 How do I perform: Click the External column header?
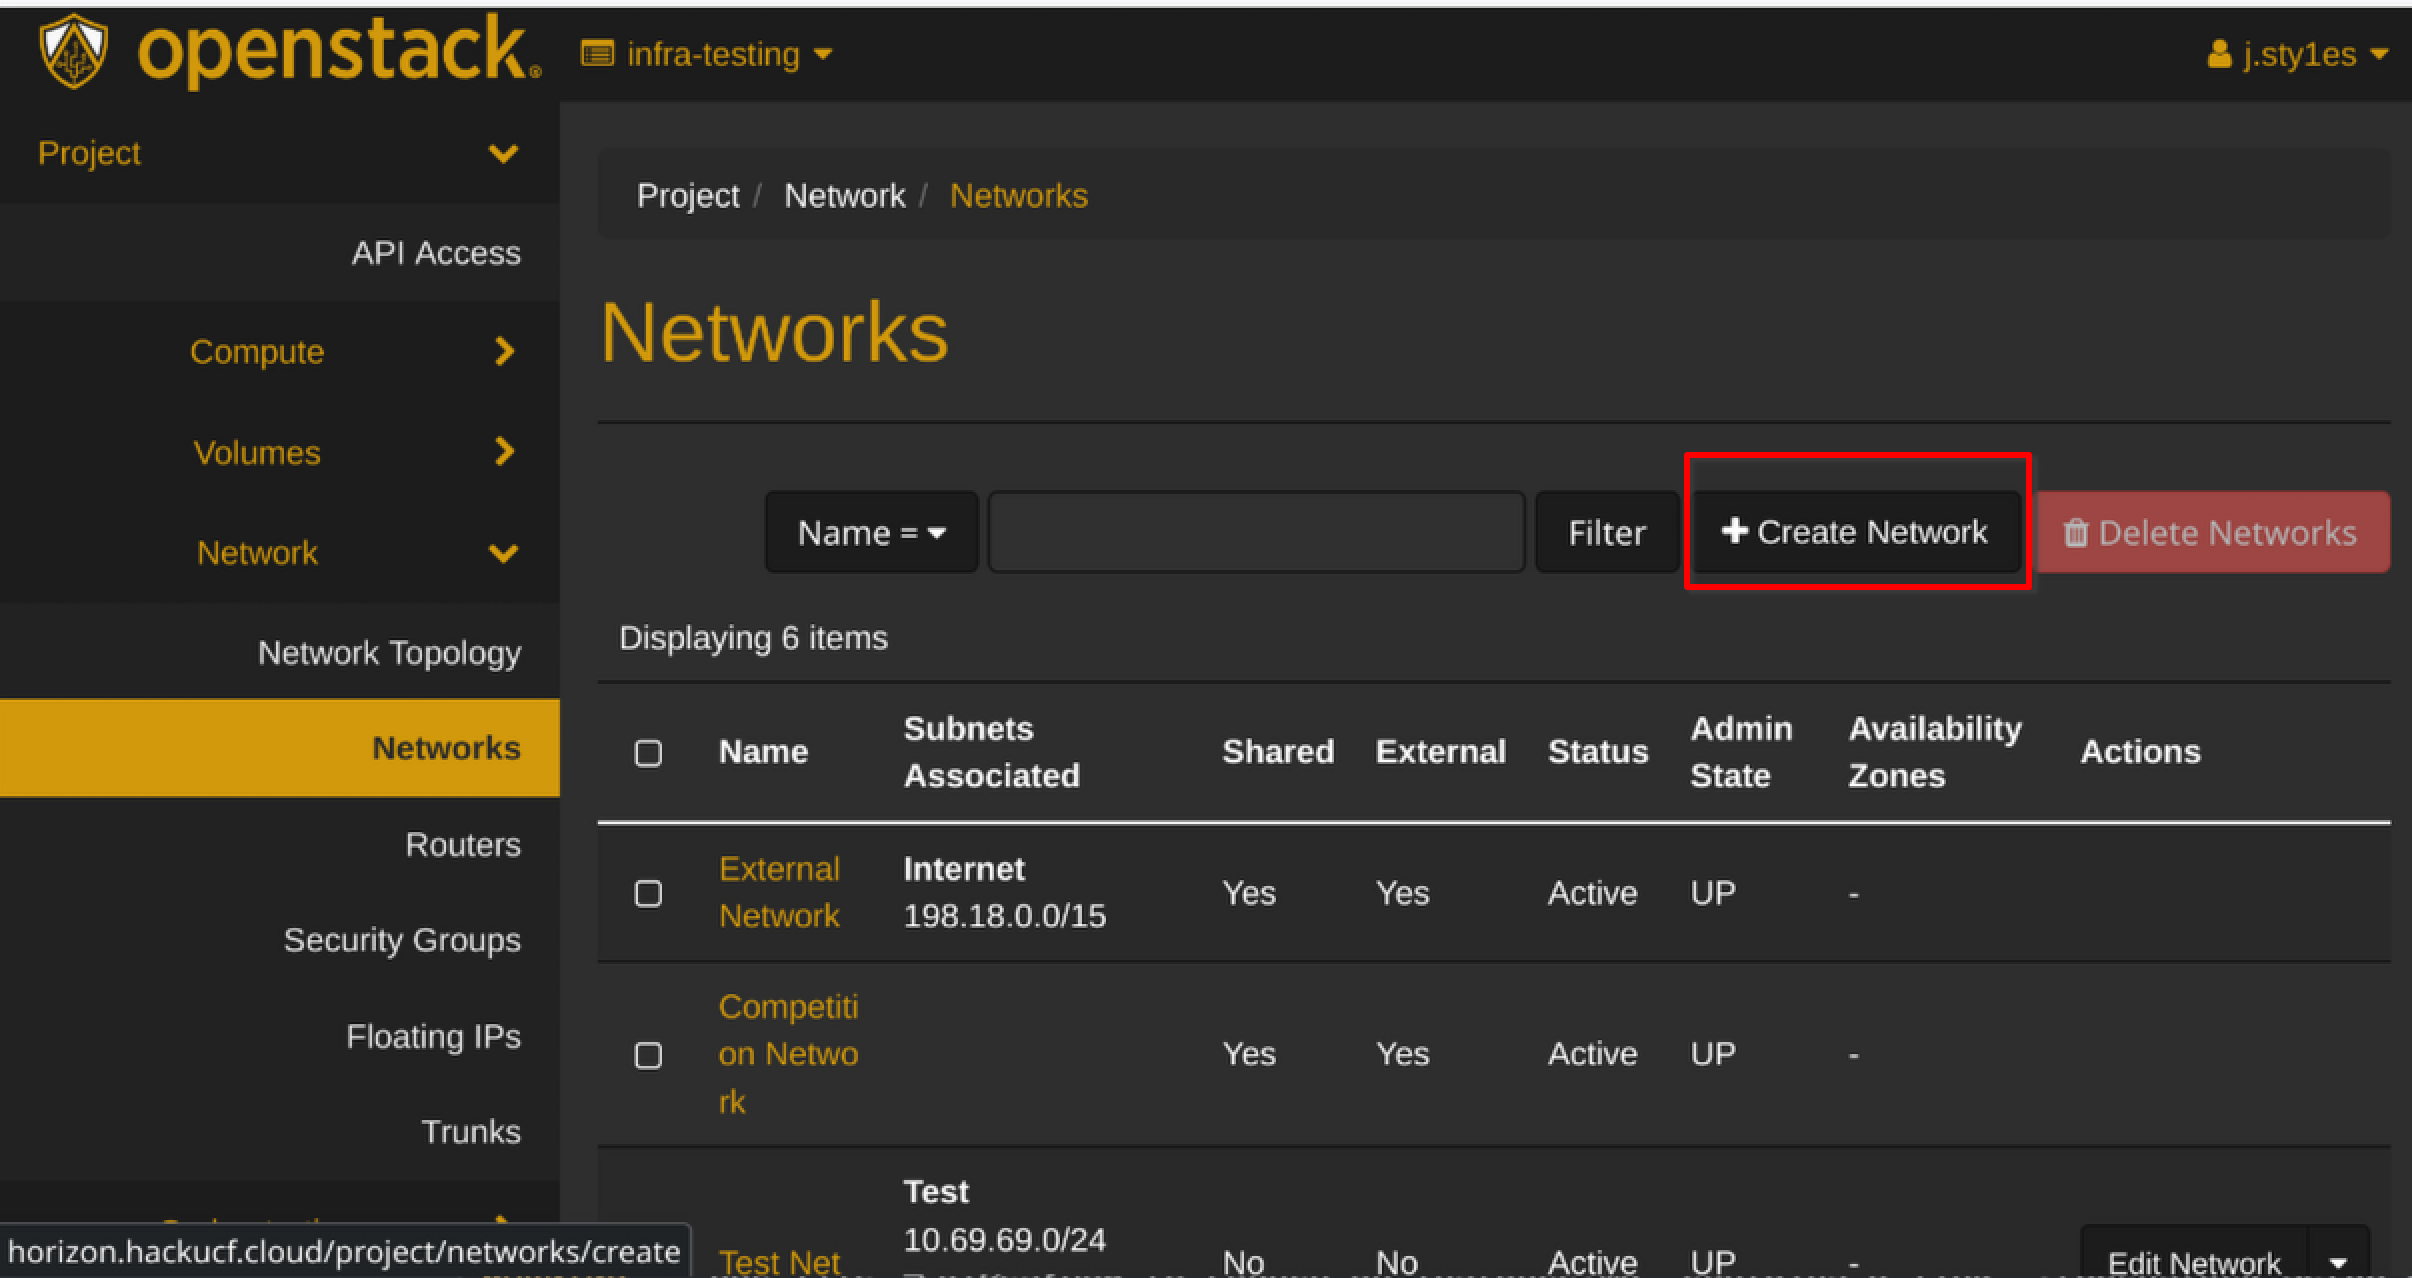(1440, 752)
